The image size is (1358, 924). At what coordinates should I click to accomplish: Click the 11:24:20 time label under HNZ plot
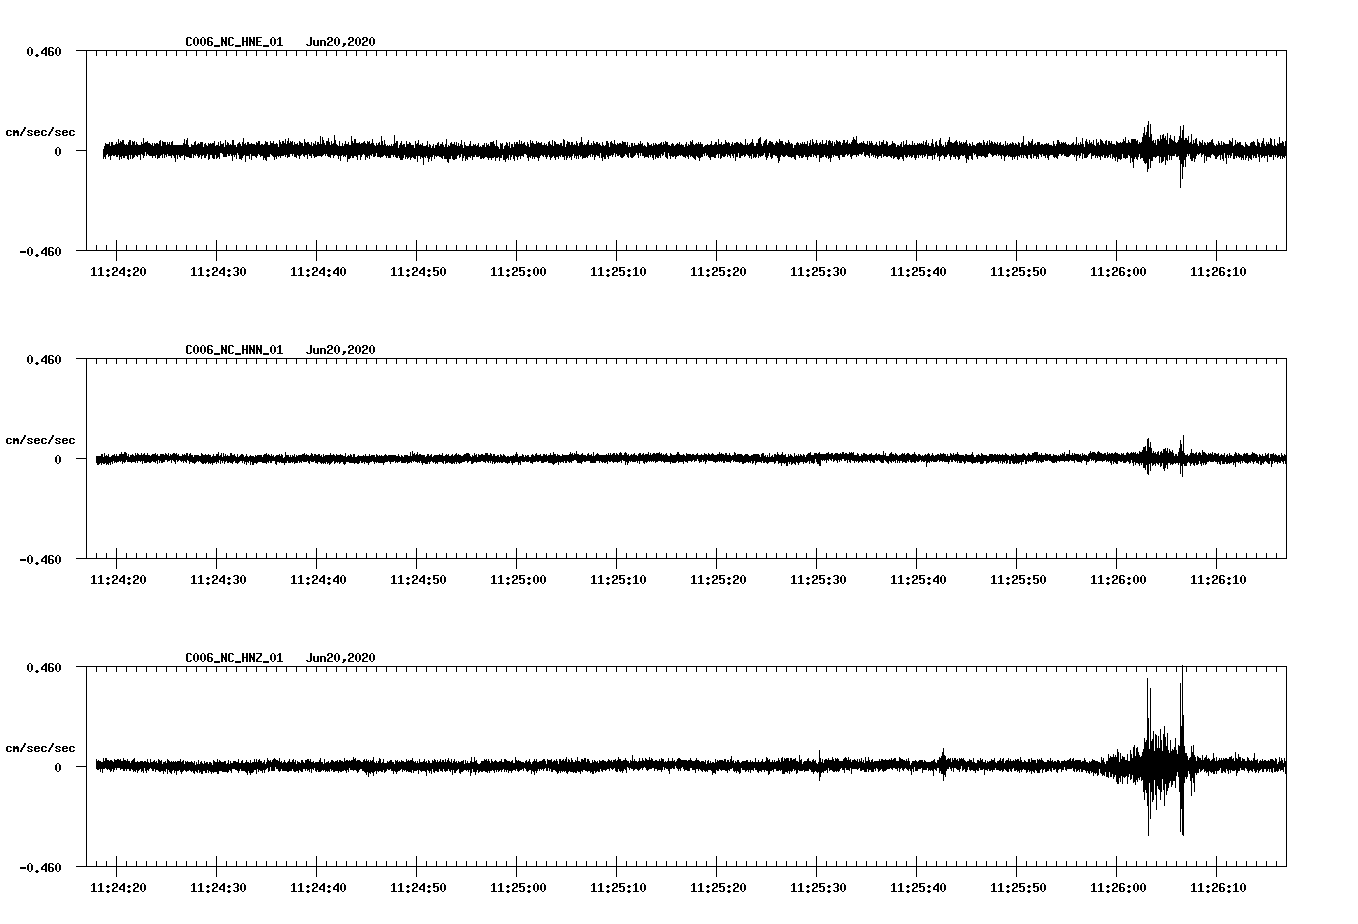pyautogui.click(x=118, y=888)
